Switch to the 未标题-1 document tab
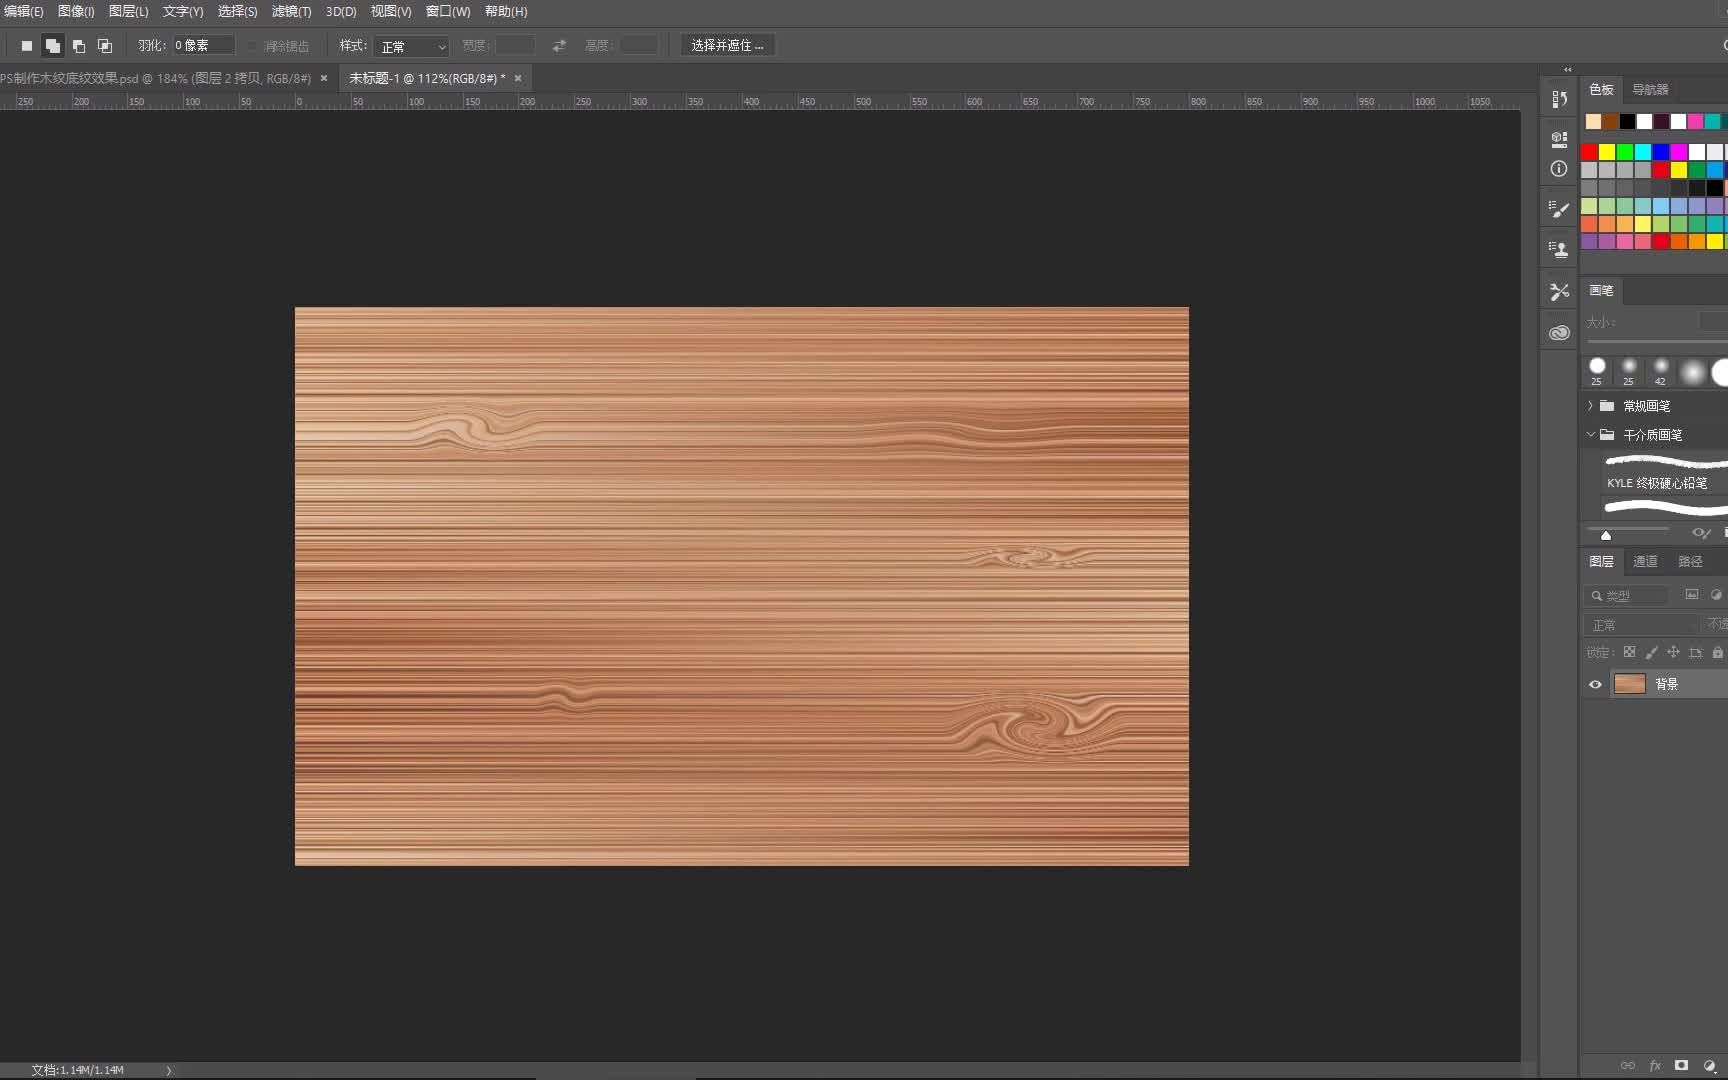 [427, 78]
